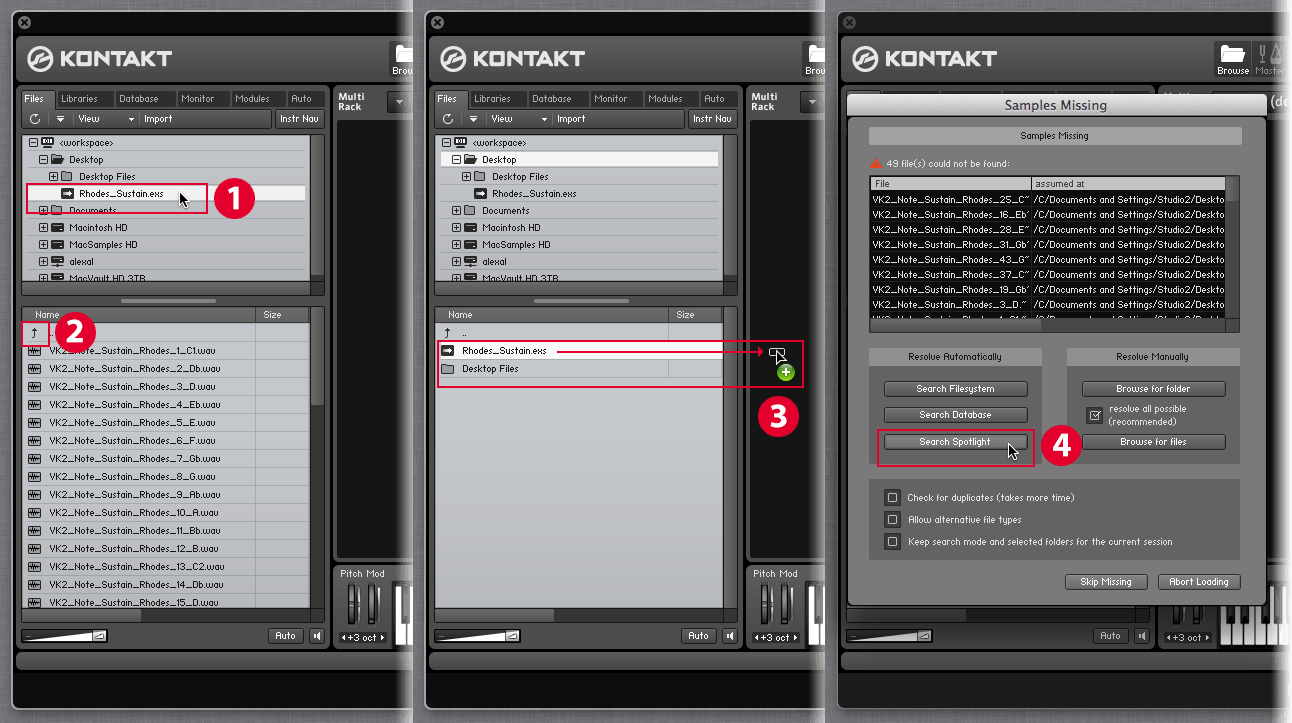Switch to Libraries tab in left panel

pos(83,99)
